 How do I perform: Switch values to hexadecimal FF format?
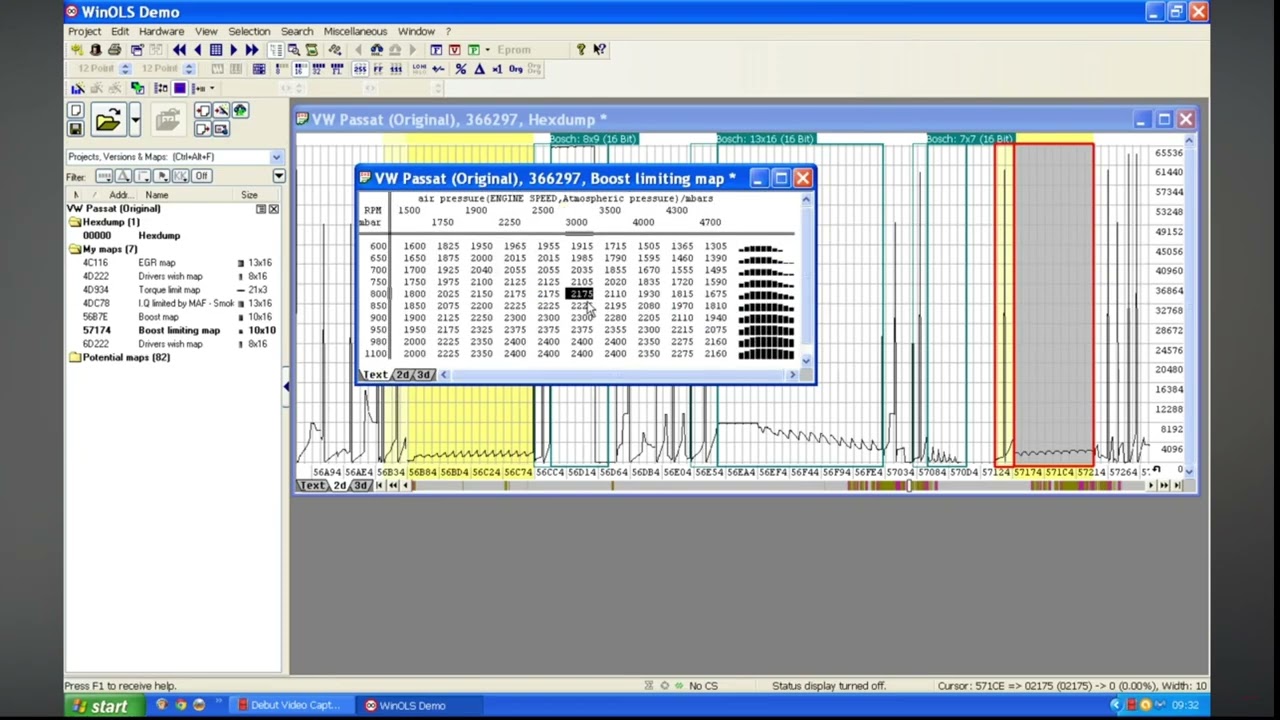pos(378,69)
